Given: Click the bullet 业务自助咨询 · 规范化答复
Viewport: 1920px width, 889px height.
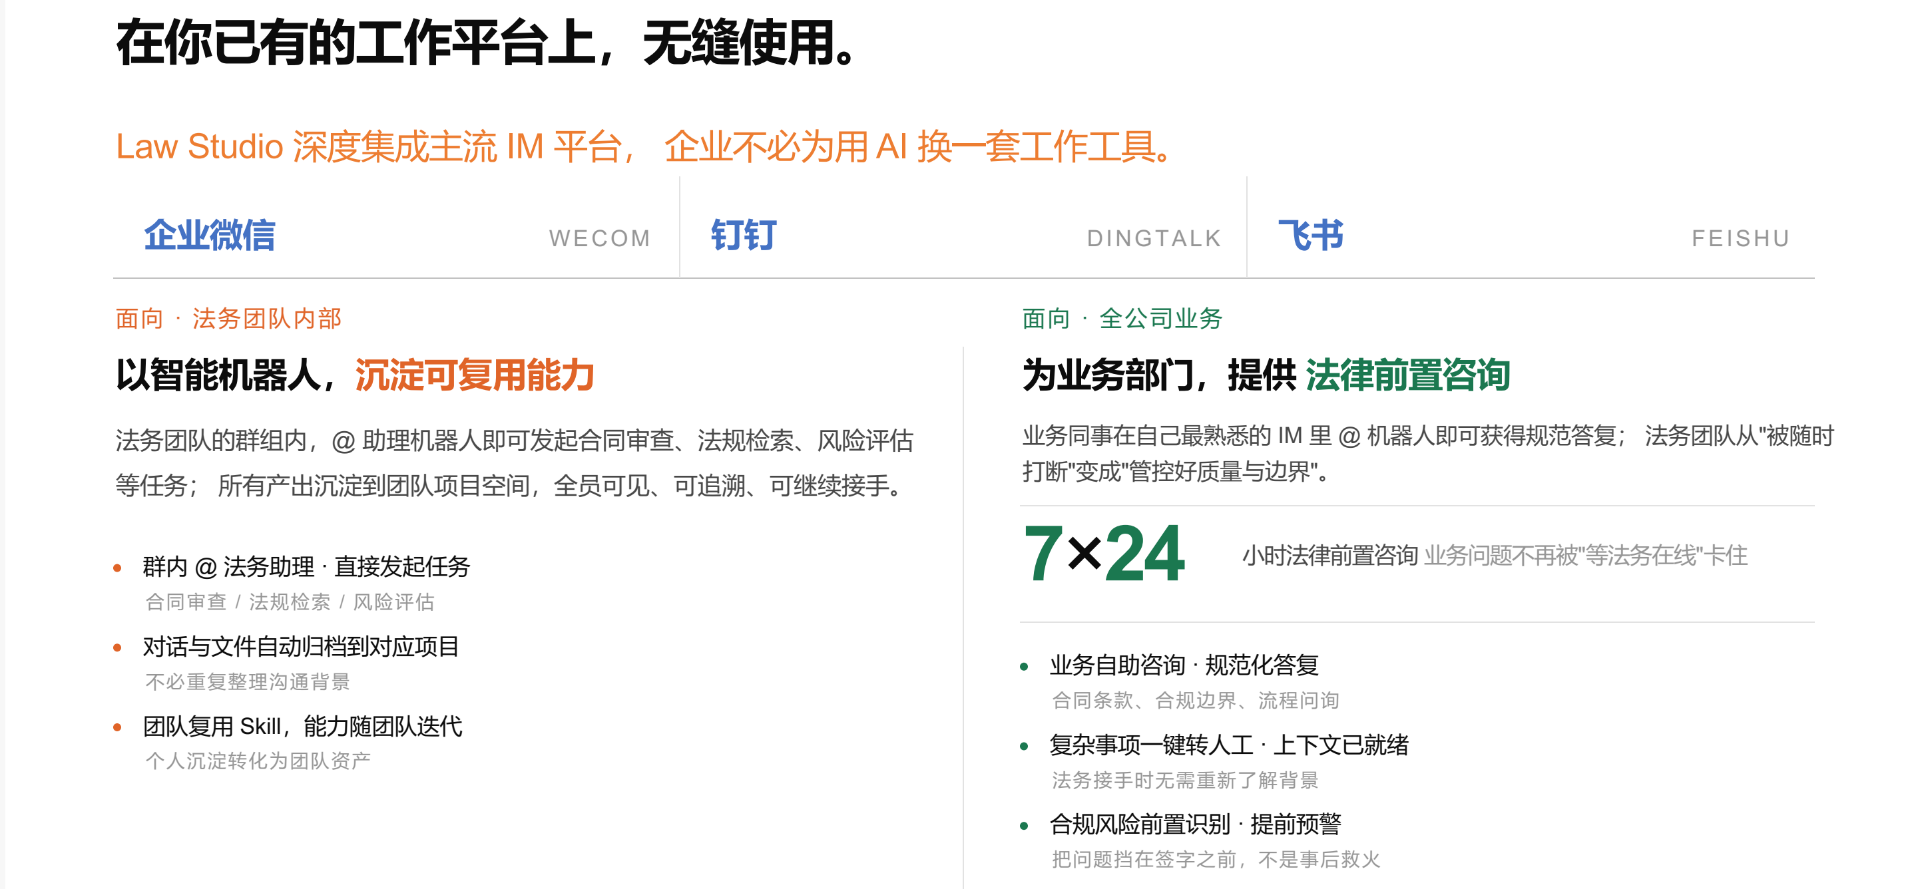Looking at the screenshot, I should point(1184,665).
